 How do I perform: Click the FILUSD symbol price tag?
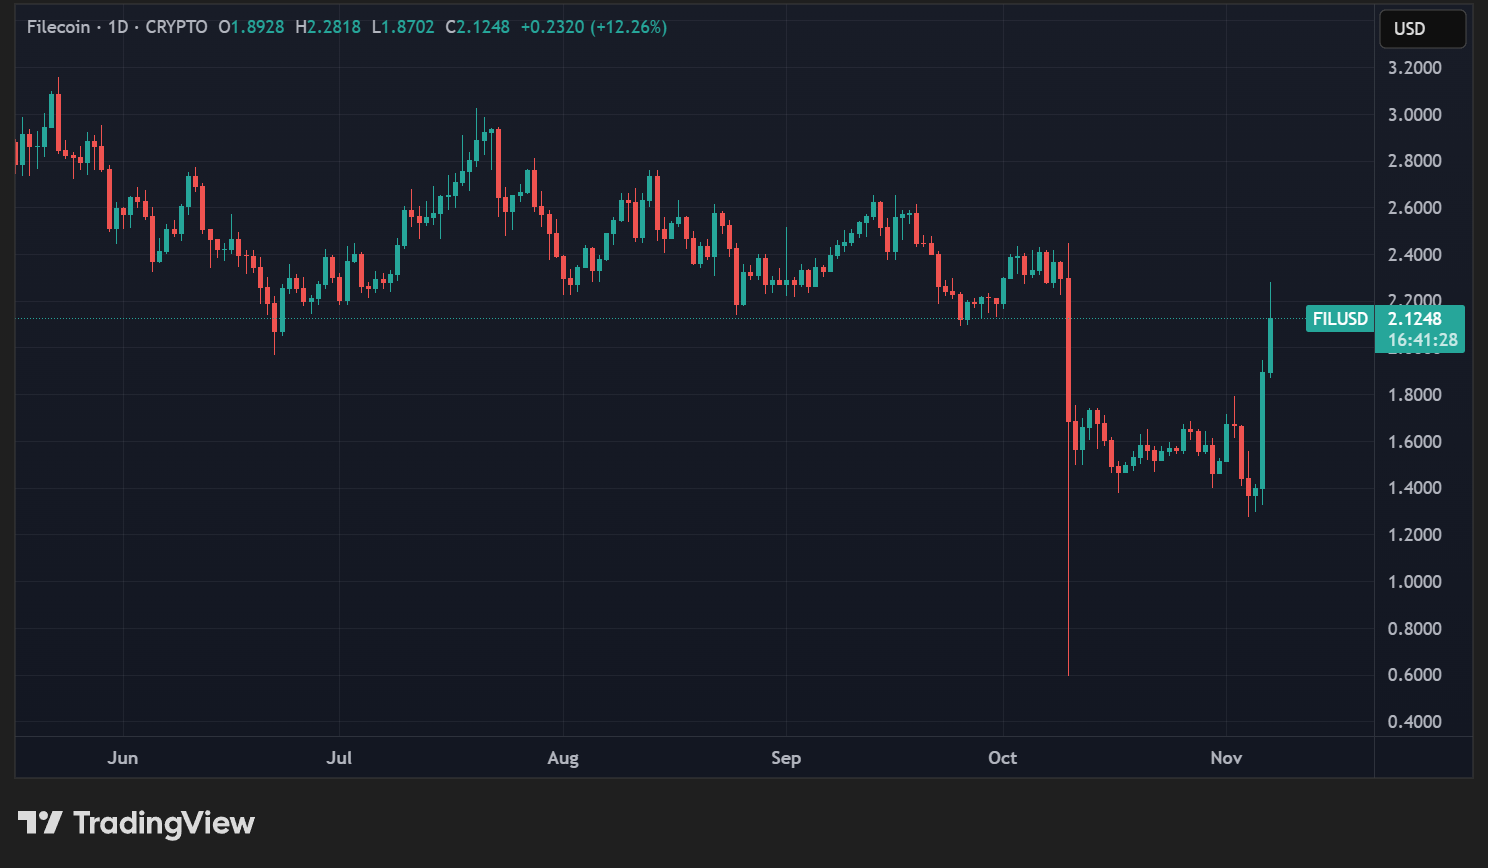[1339, 319]
